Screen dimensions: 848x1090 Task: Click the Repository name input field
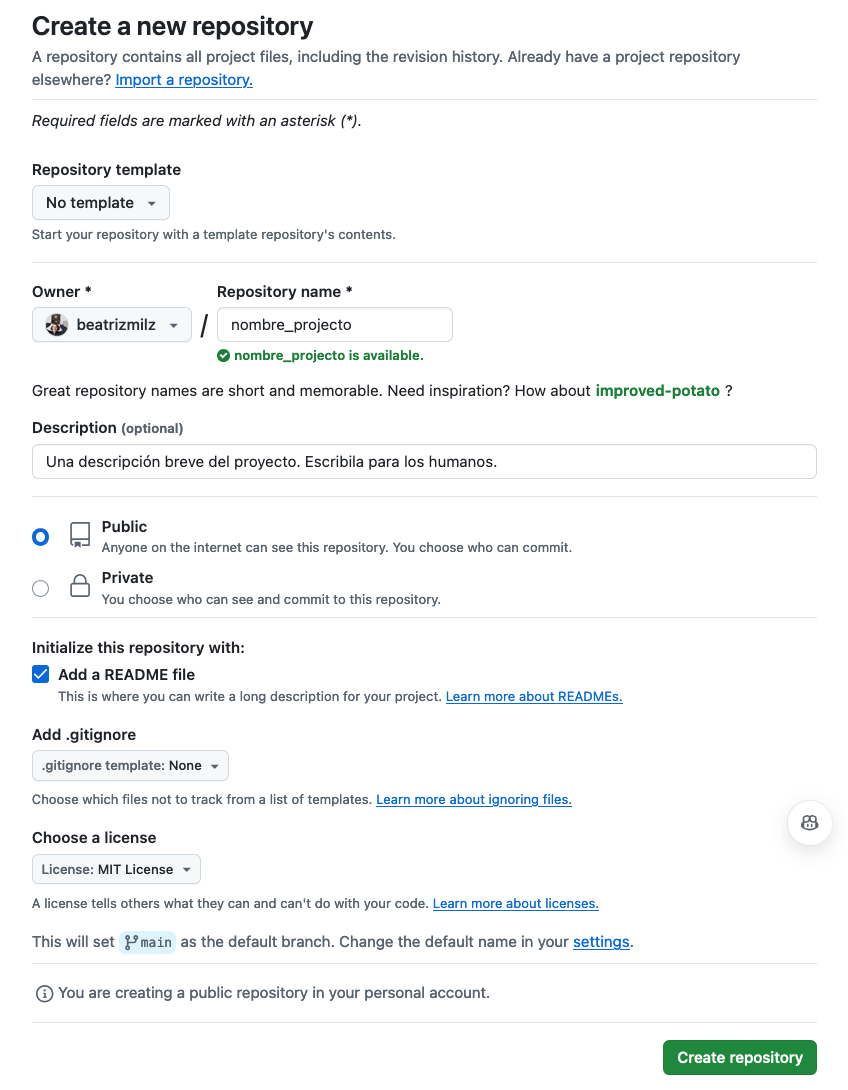point(335,325)
